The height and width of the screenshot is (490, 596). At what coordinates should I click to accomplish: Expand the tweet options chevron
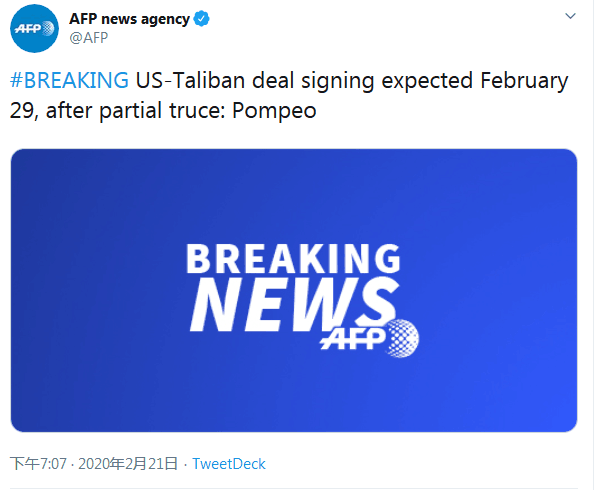pyautogui.click(x=570, y=16)
